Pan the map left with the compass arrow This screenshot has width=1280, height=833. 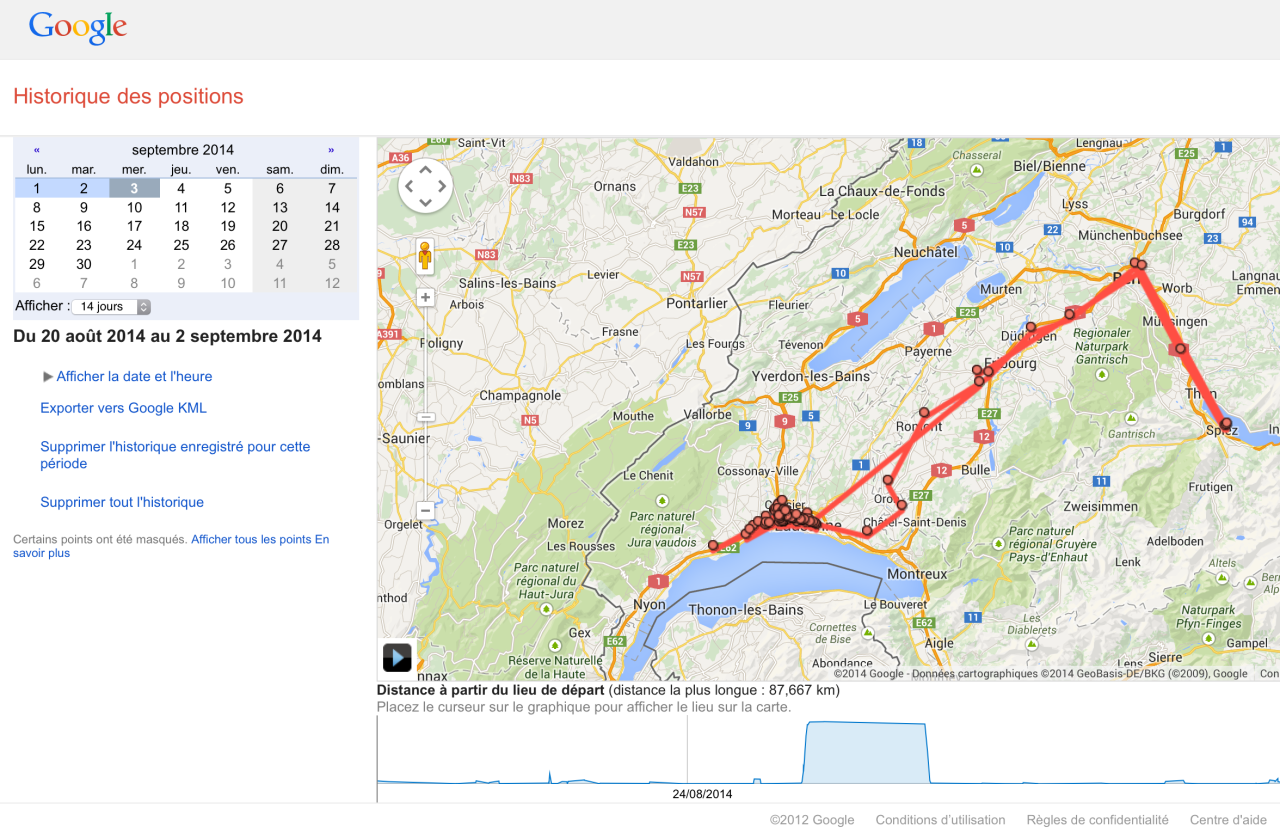[409, 185]
